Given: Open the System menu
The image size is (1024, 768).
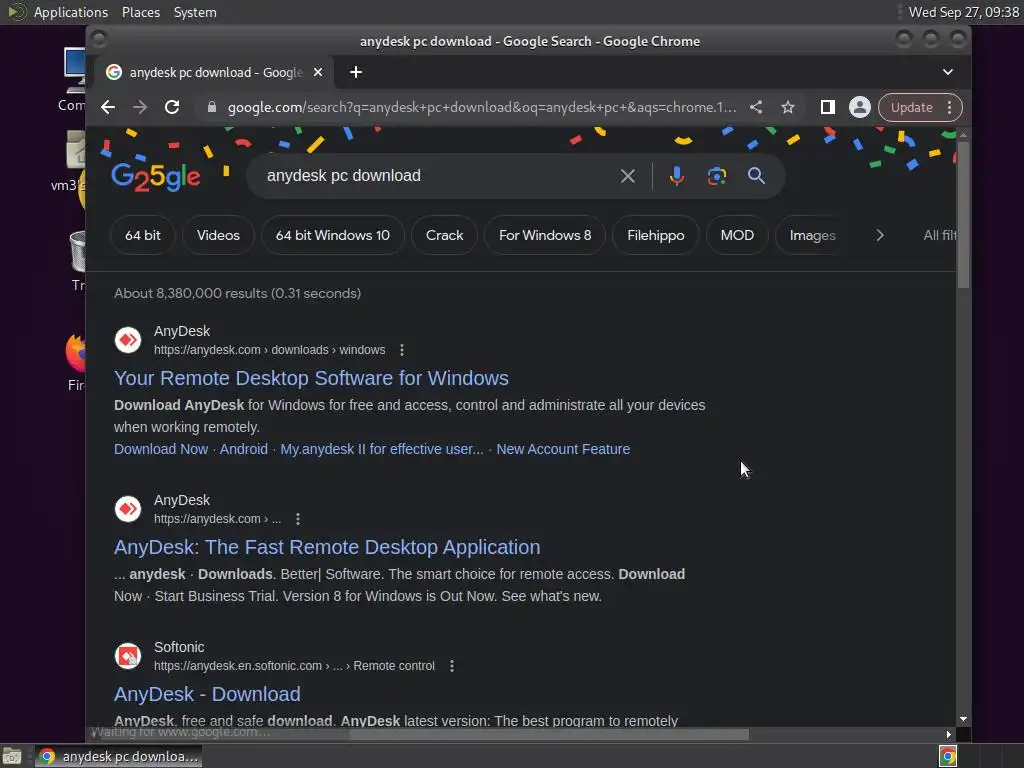Looking at the screenshot, I should (x=195, y=12).
